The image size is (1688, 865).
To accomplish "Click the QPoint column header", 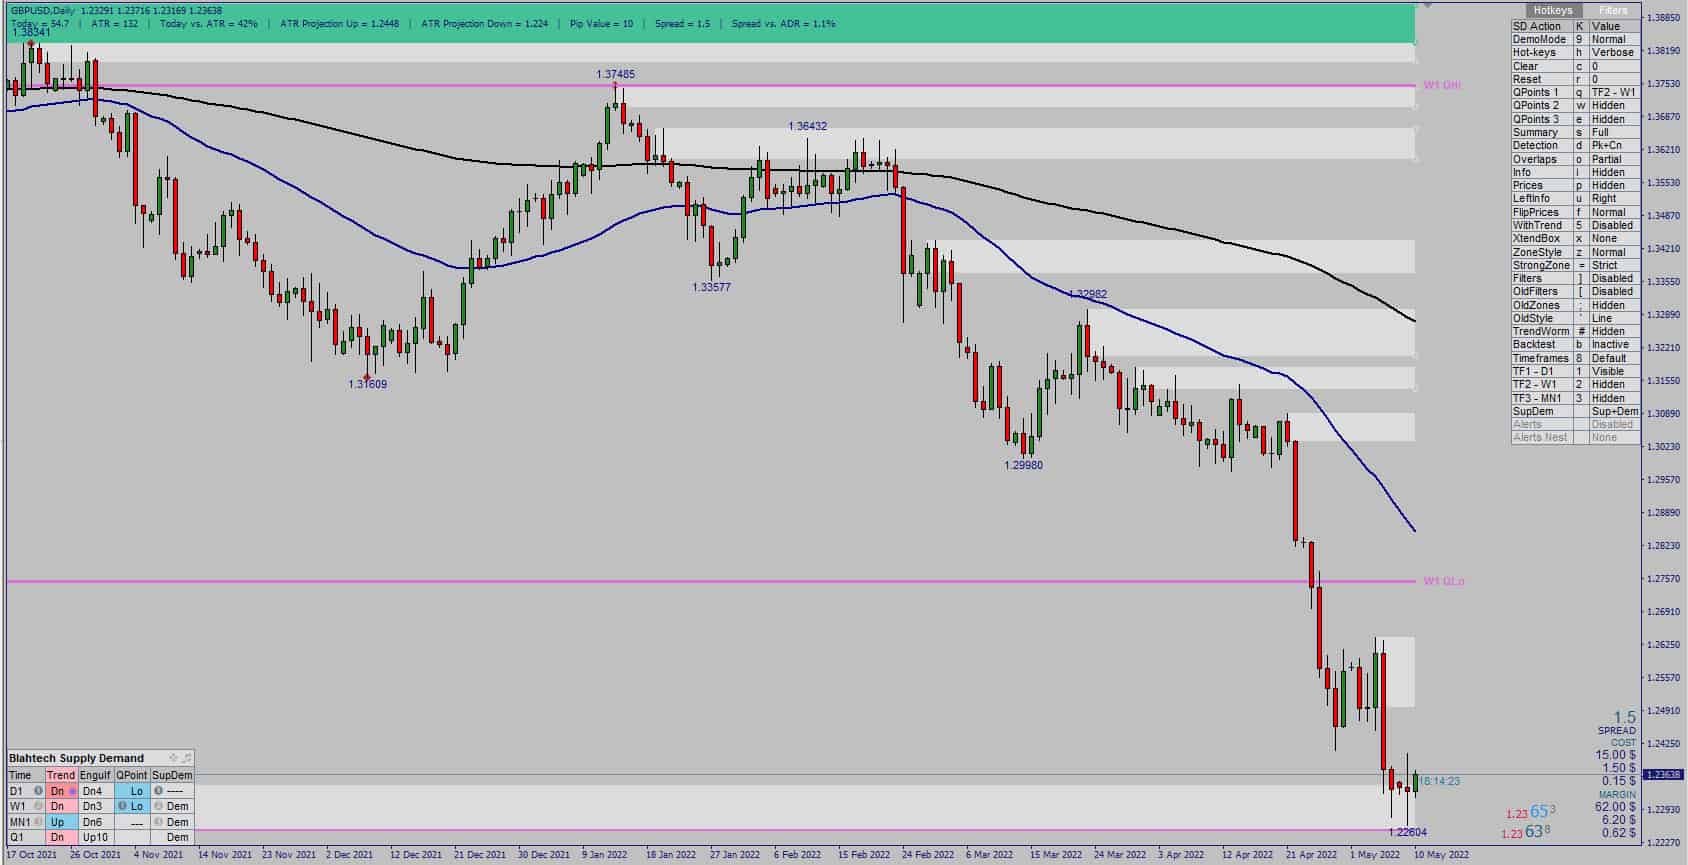I will [132, 775].
